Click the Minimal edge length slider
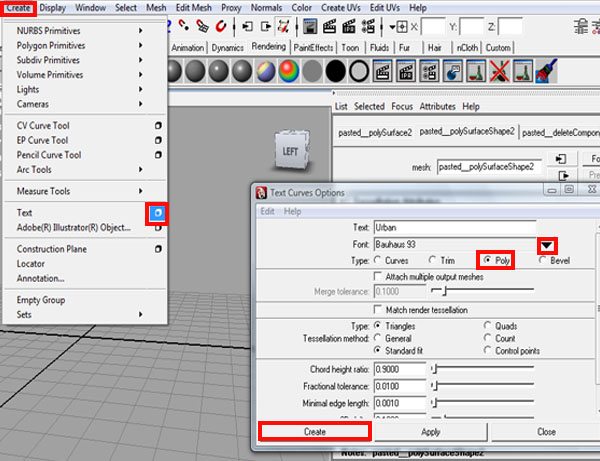The height and width of the screenshot is (461, 600). tap(483, 402)
